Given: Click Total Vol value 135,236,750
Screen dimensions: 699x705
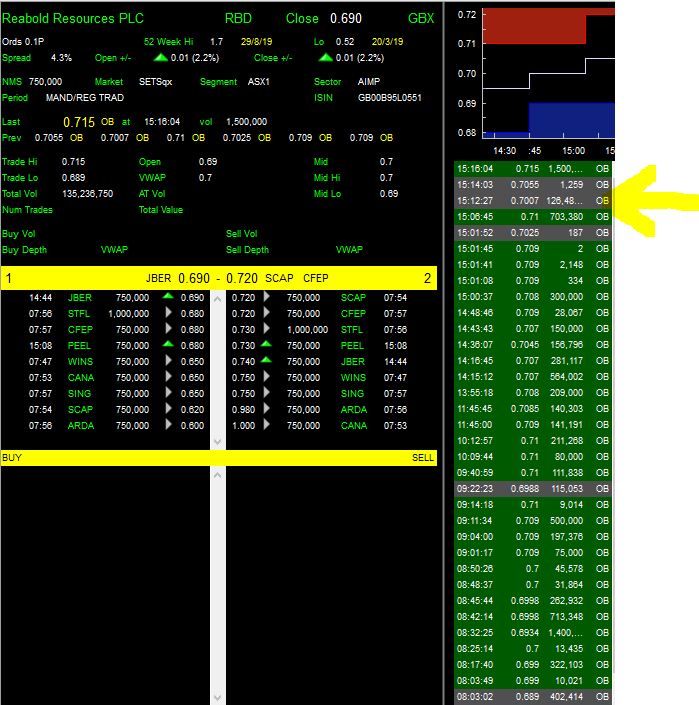Looking at the screenshot, I should coord(88,194).
